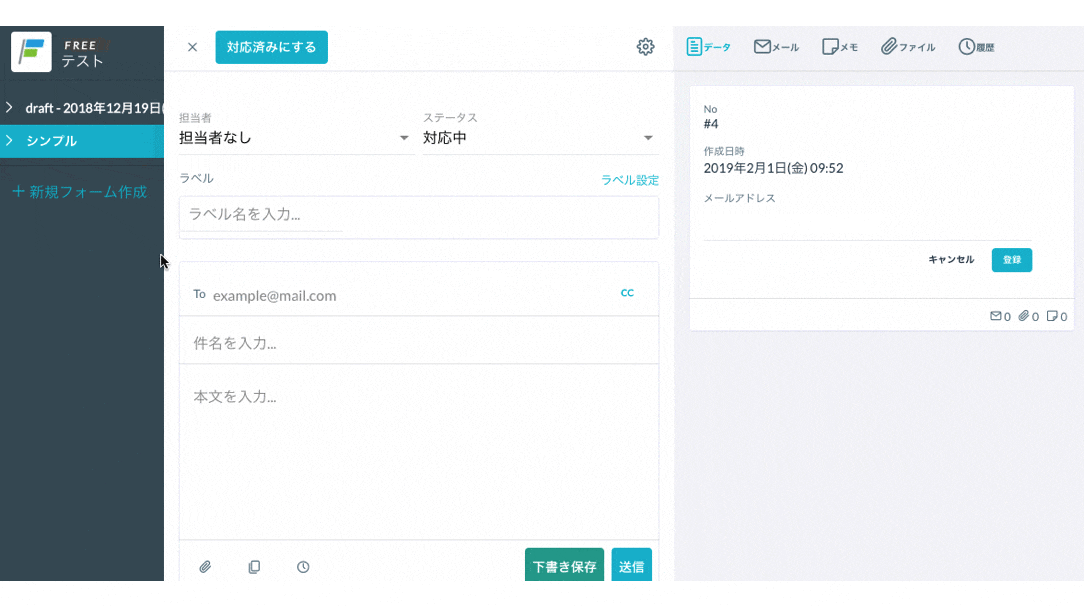Expand the シンプル form tree item

coord(9,141)
